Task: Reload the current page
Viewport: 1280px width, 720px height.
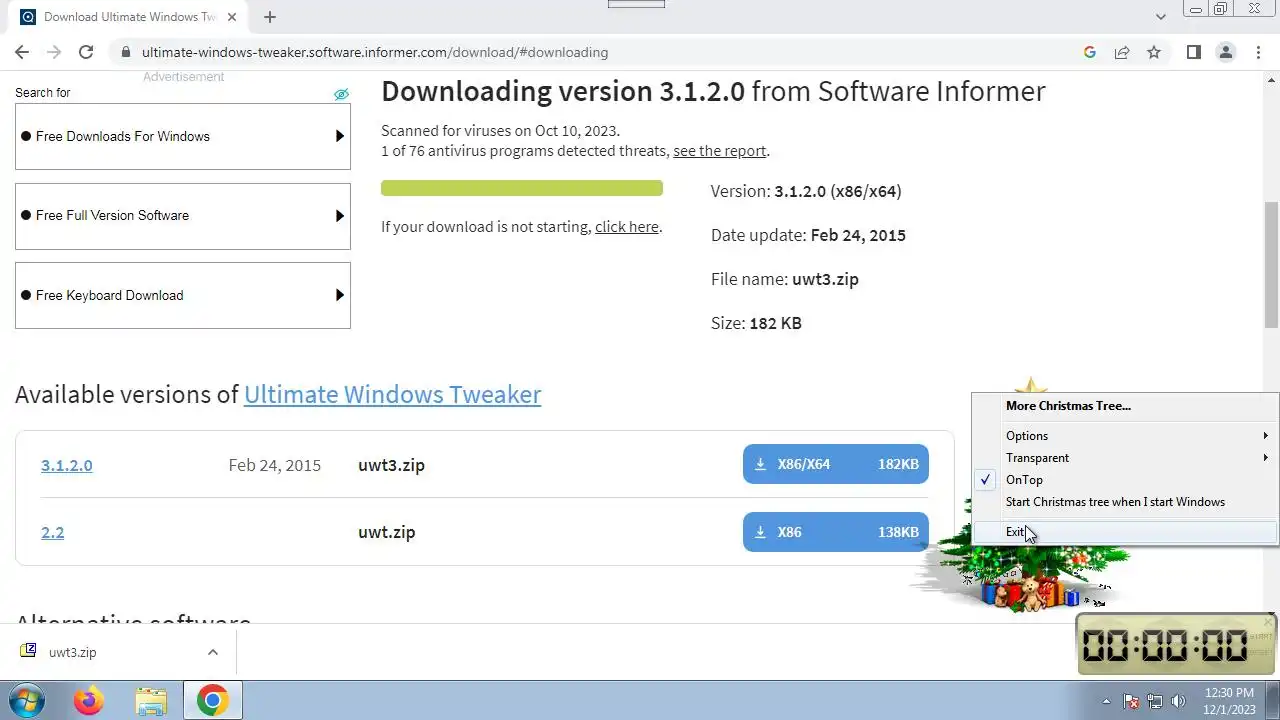Action: [x=86, y=52]
